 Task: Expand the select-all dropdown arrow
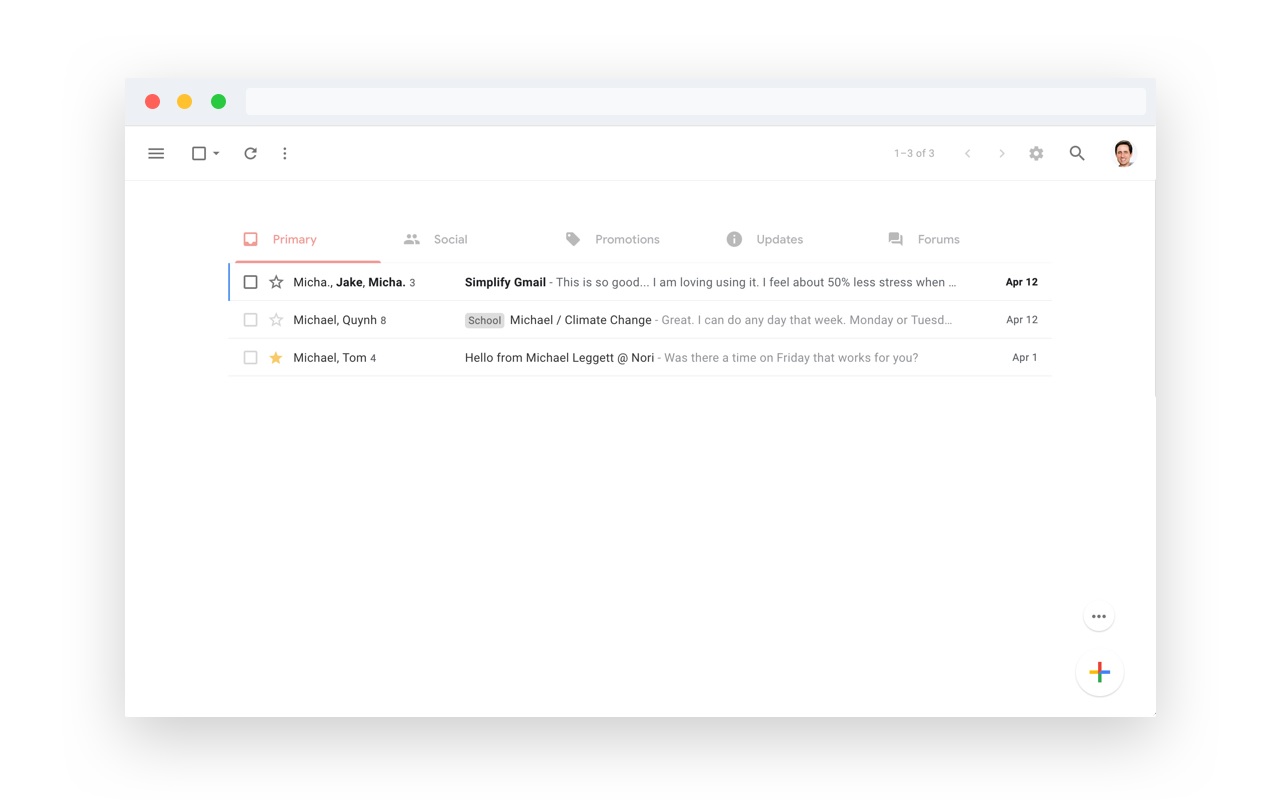[216, 153]
